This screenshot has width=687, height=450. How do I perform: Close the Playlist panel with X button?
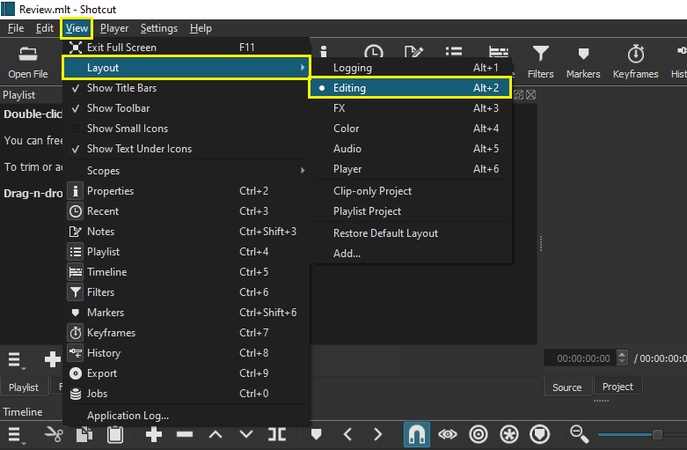click(531, 95)
